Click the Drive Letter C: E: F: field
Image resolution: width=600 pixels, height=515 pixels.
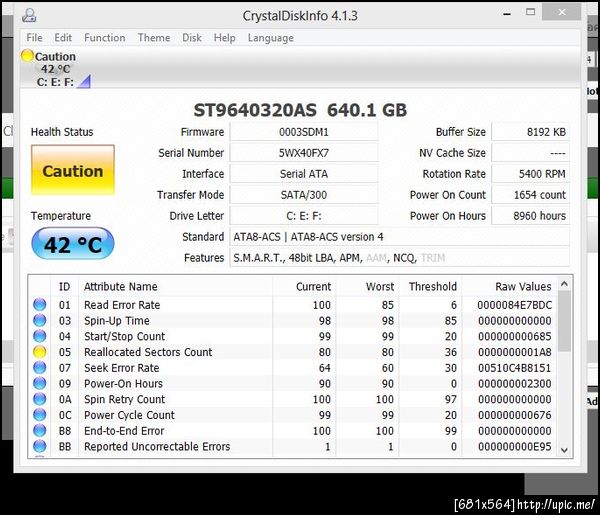click(x=304, y=216)
